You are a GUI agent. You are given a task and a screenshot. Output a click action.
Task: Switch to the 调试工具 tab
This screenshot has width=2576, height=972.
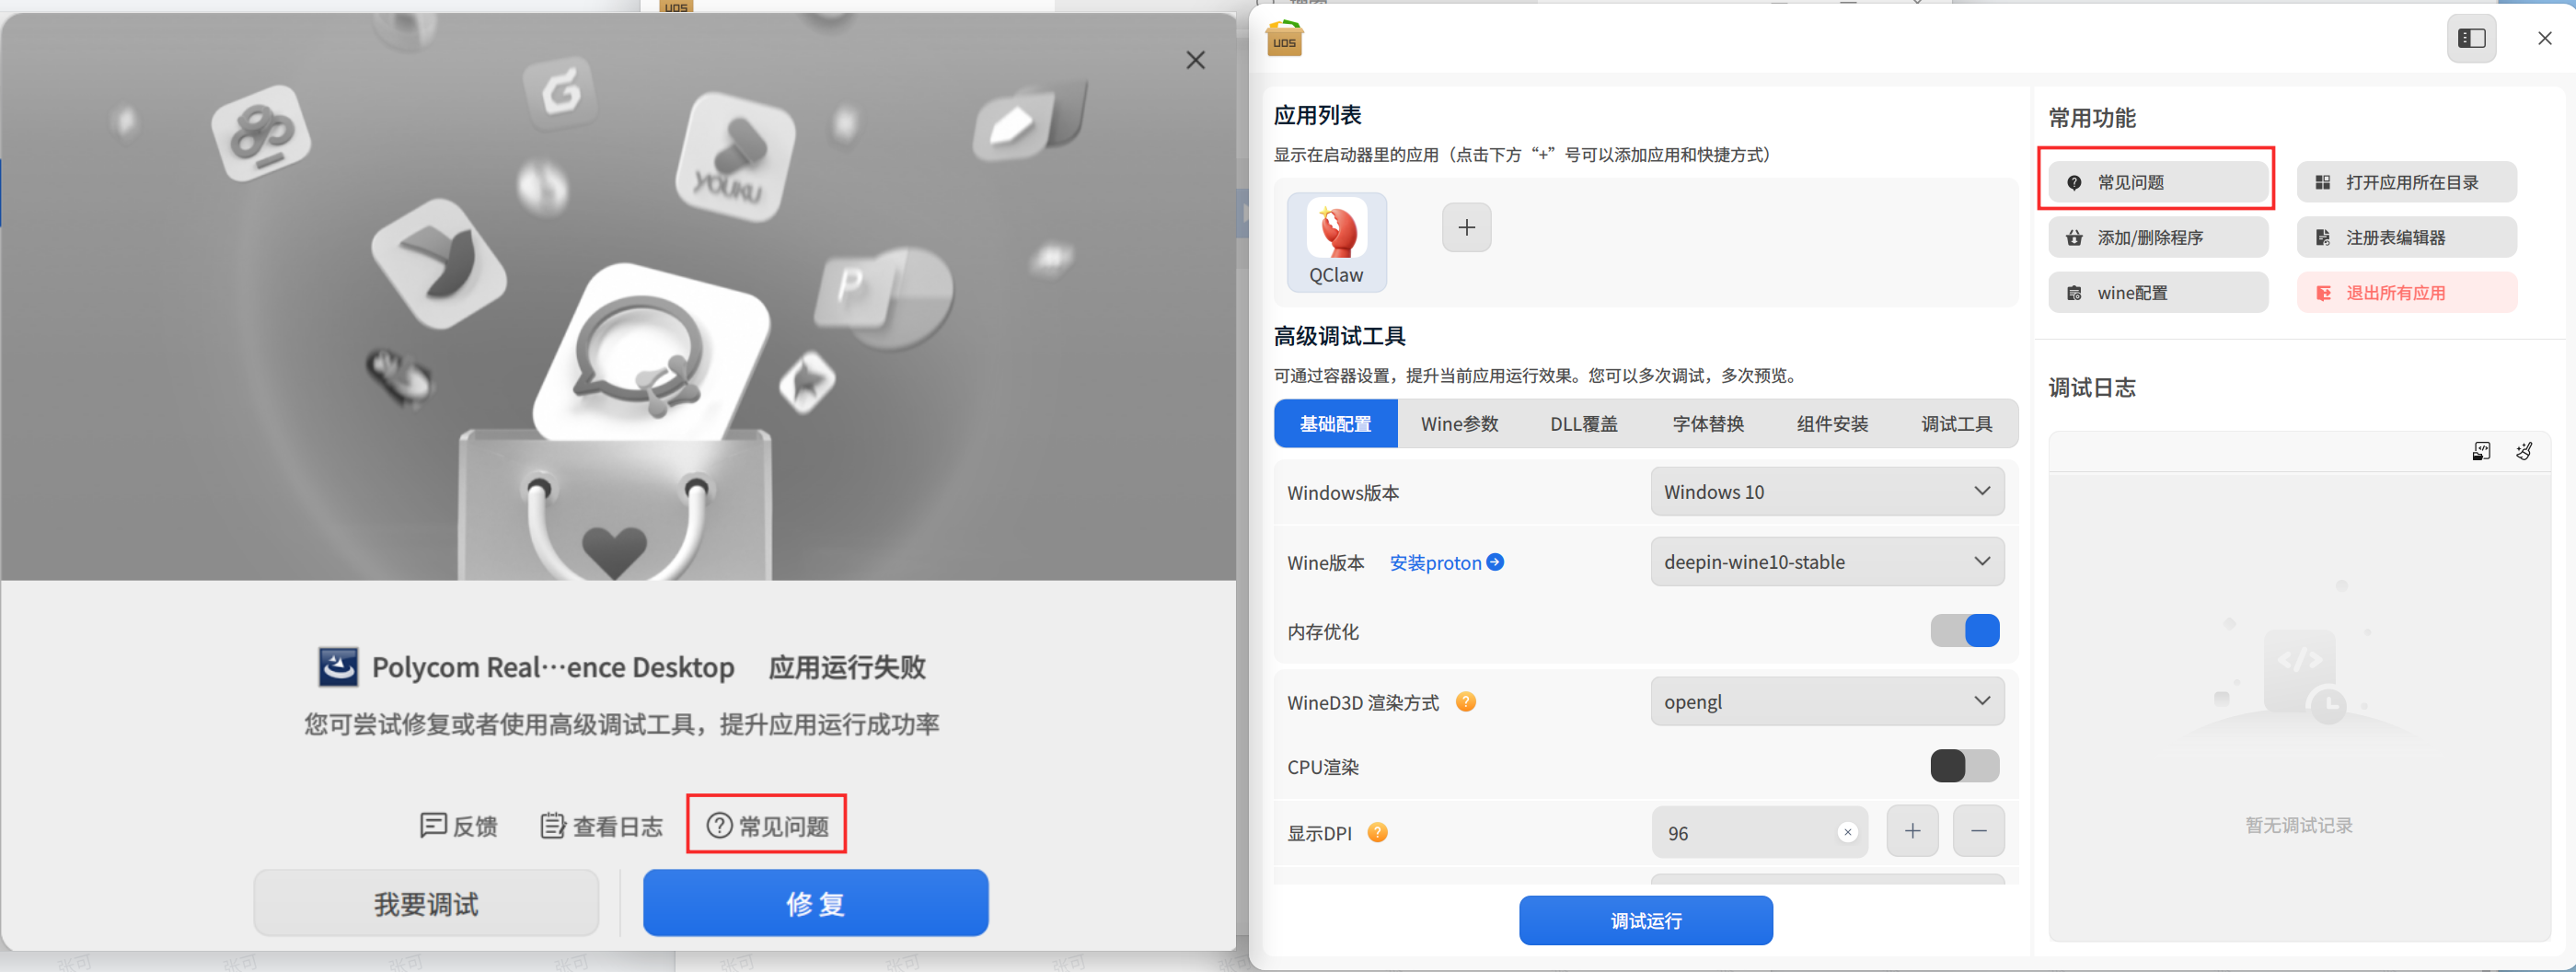[x=1957, y=424]
